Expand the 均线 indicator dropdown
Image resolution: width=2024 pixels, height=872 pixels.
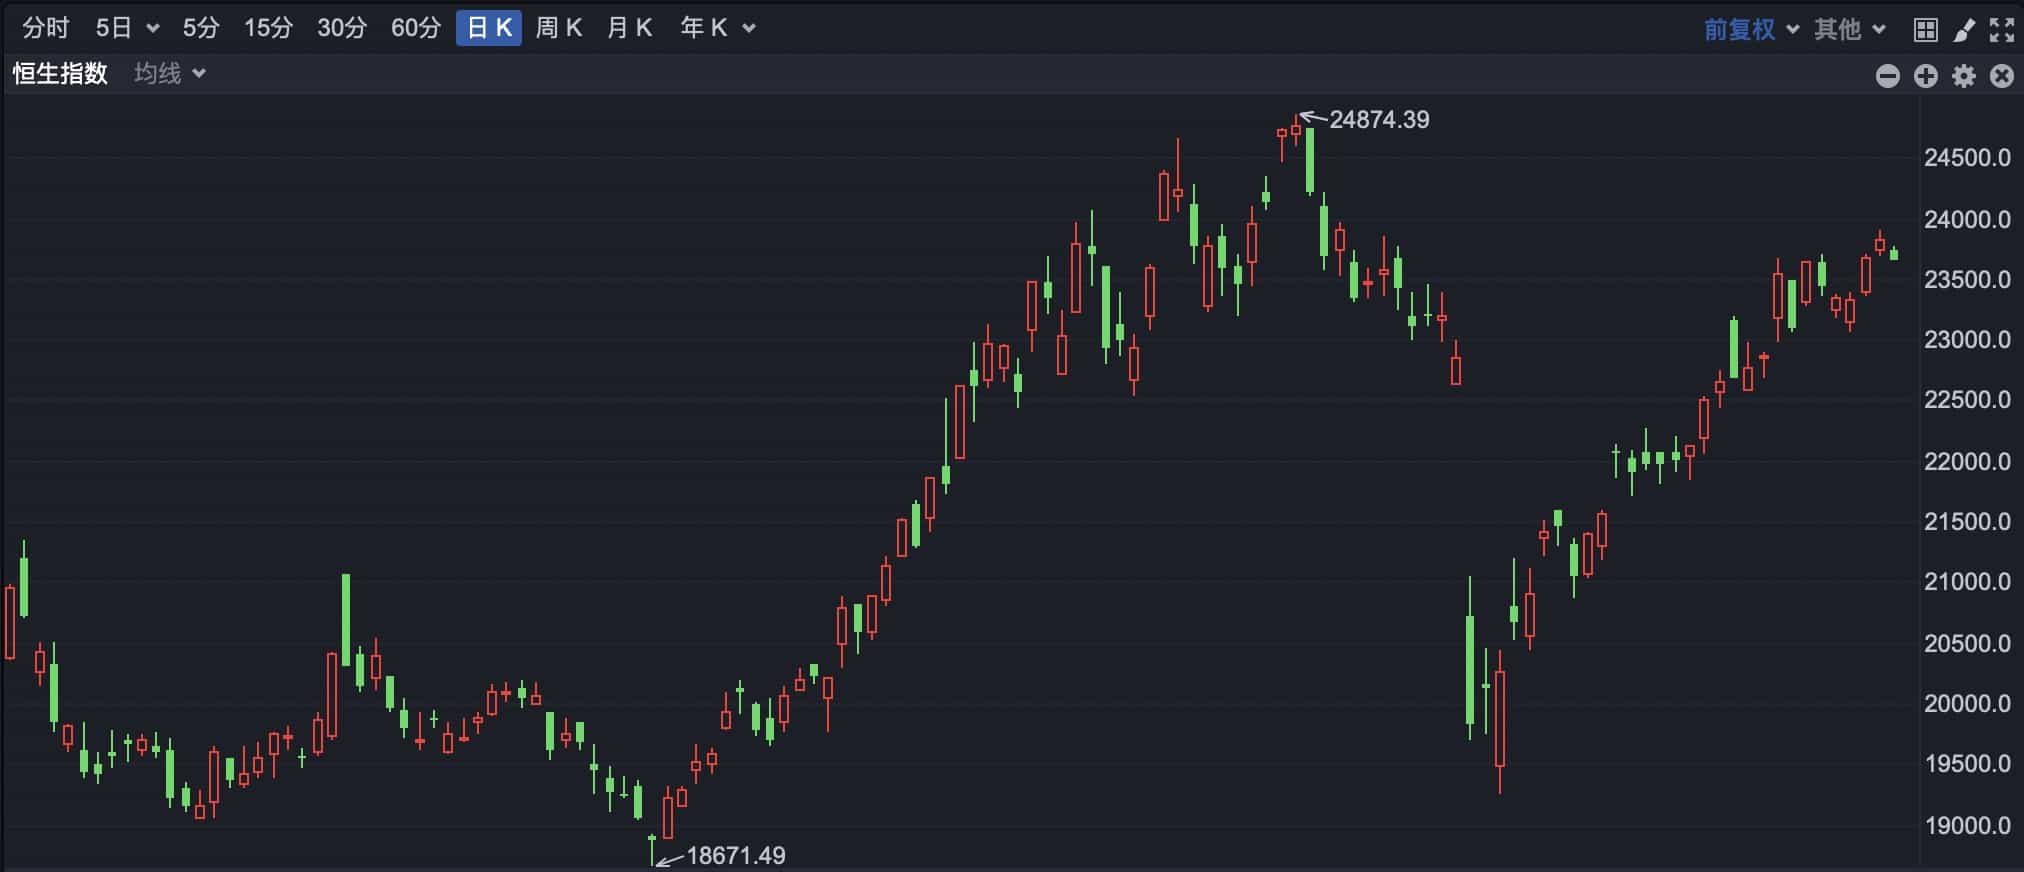[170, 73]
